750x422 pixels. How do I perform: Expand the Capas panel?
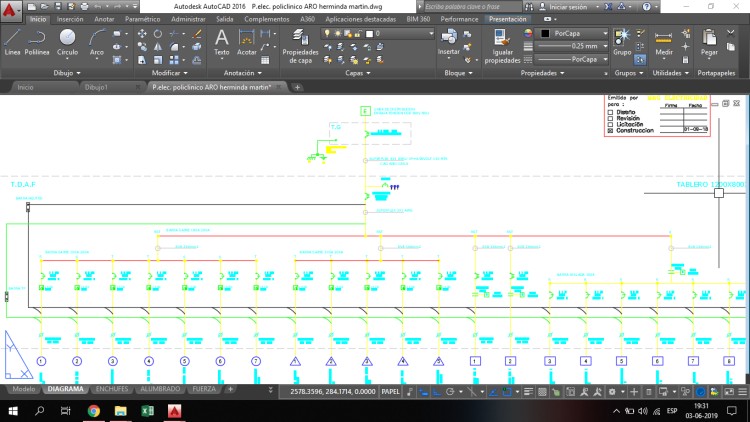tap(358, 73)
